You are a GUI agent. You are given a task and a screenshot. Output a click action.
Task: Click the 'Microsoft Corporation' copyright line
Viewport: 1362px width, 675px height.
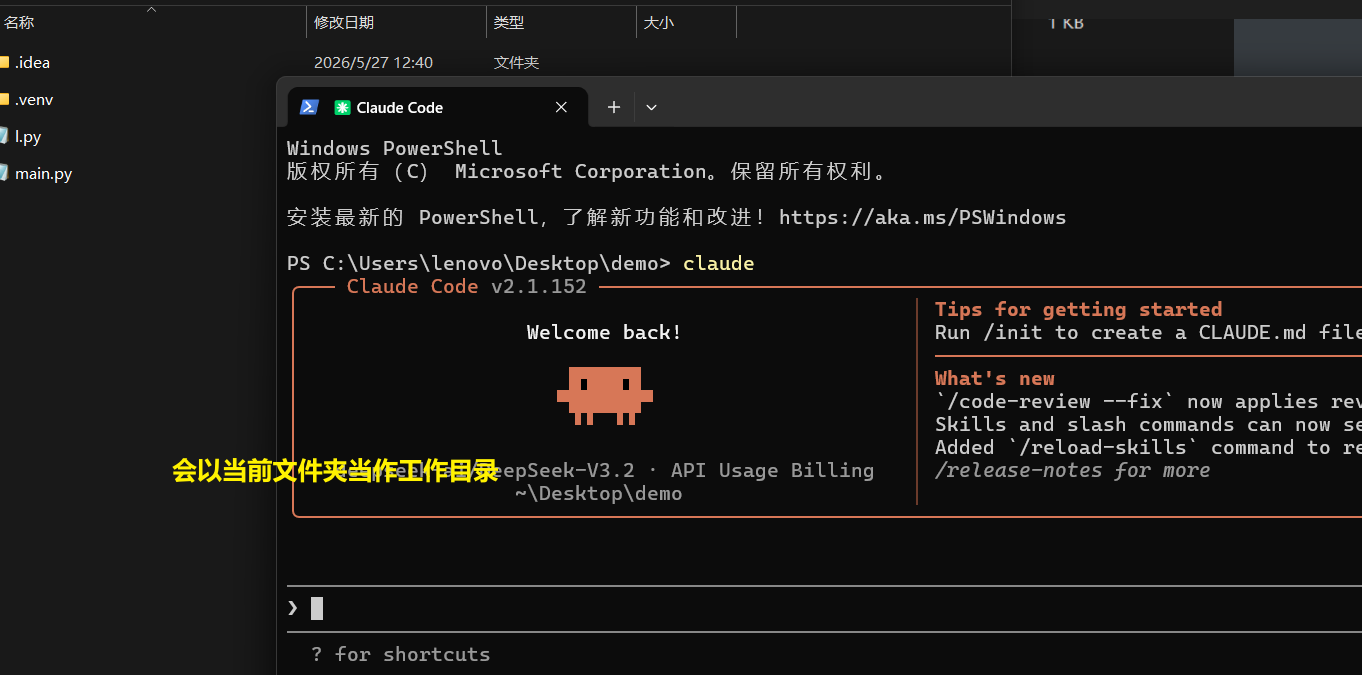click(588, 171)
